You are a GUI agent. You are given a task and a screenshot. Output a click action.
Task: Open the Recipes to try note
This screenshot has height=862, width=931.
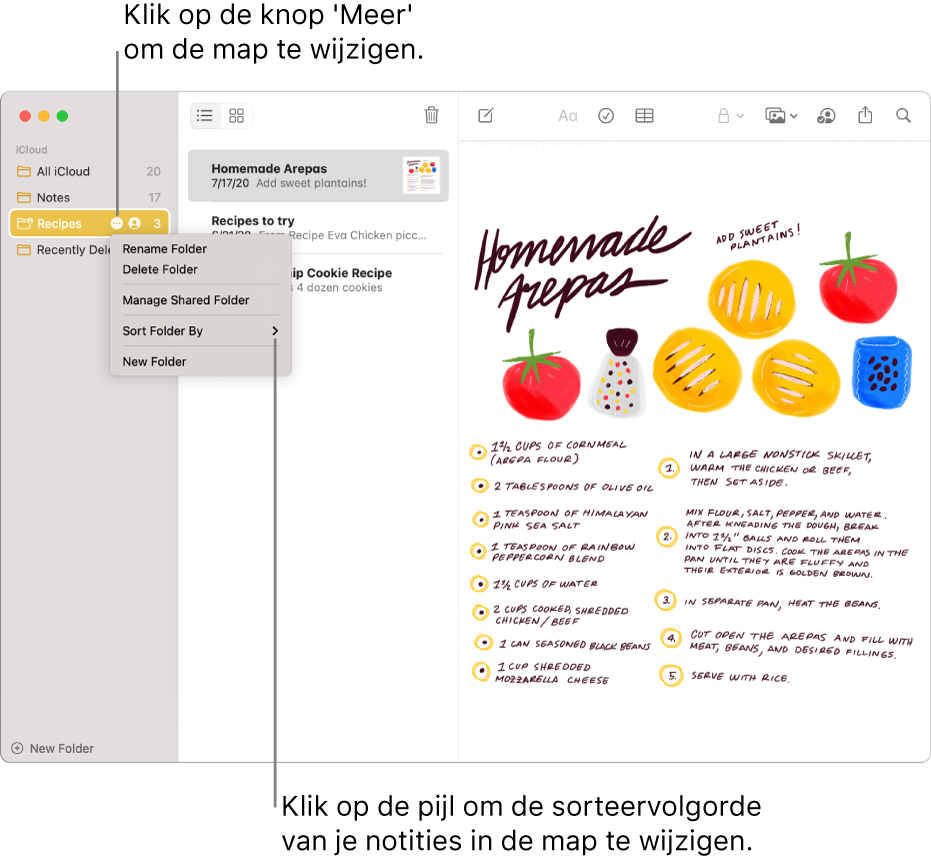[x=318, y=228]
